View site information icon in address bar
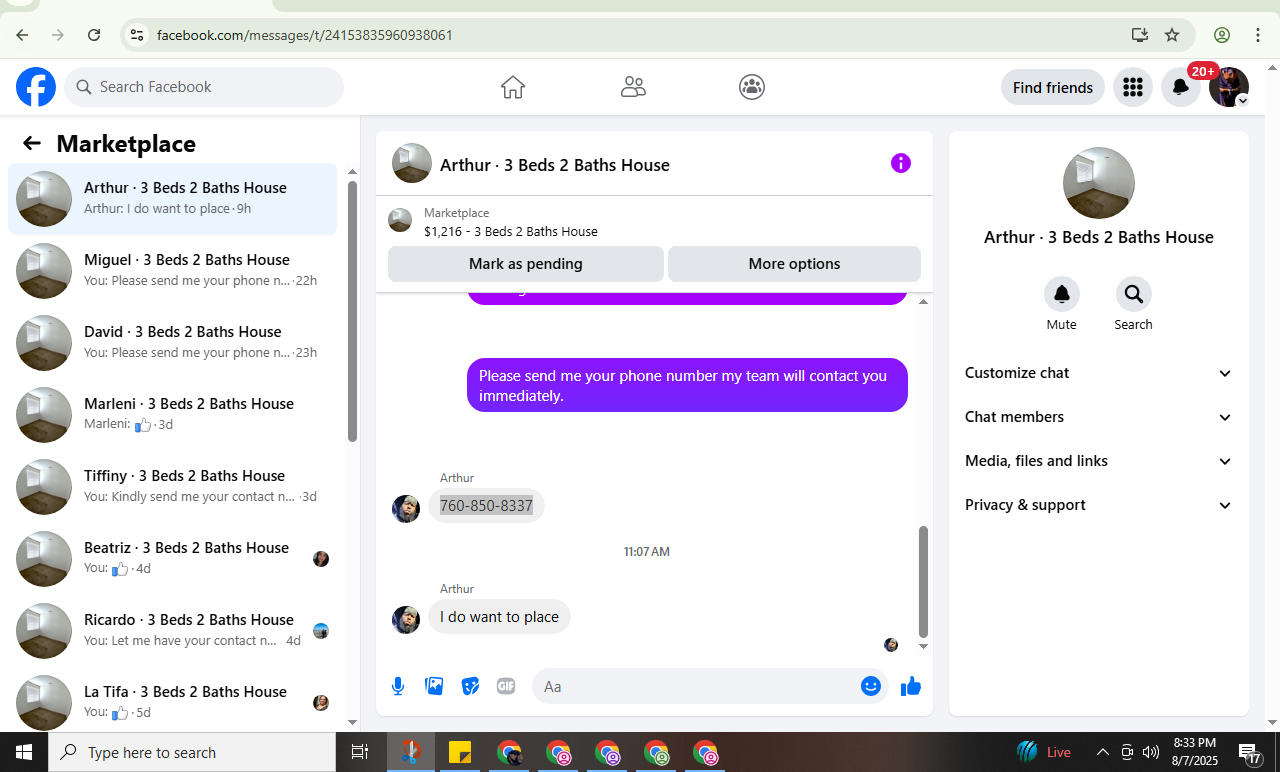This screenshot has width=1280, height=772. (138, 35)
